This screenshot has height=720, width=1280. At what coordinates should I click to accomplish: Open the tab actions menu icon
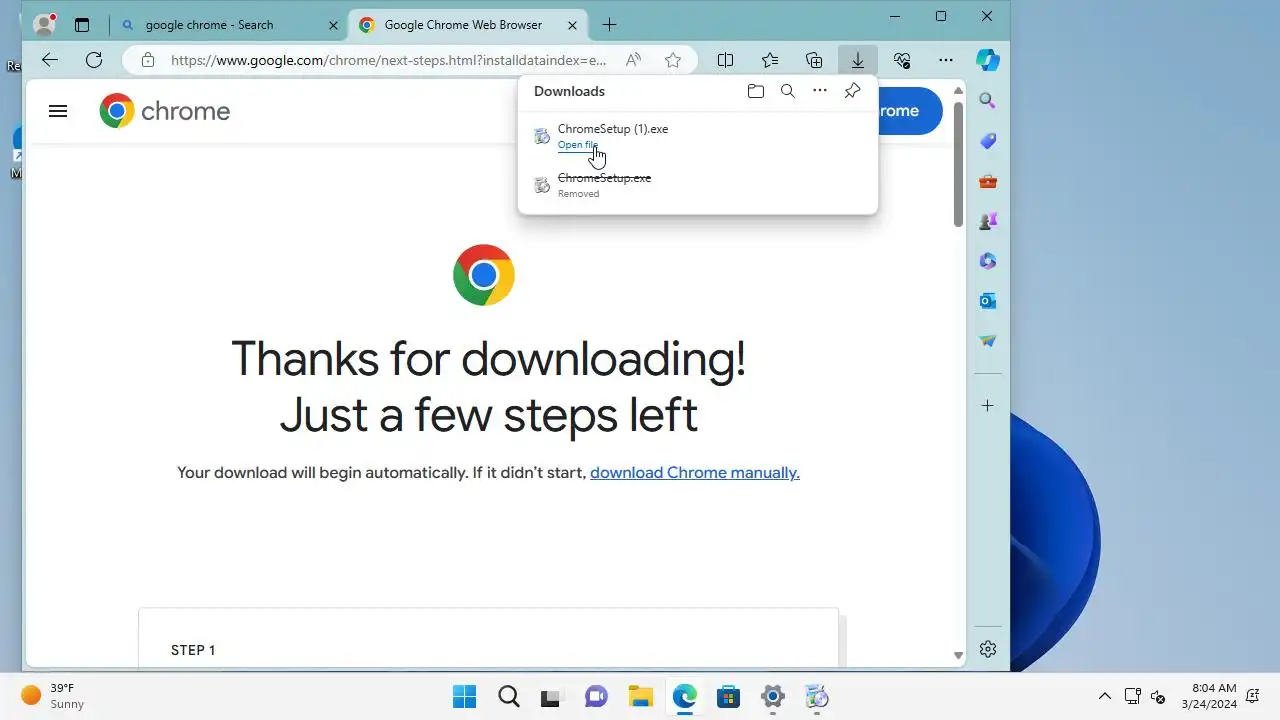click(82, 25)
